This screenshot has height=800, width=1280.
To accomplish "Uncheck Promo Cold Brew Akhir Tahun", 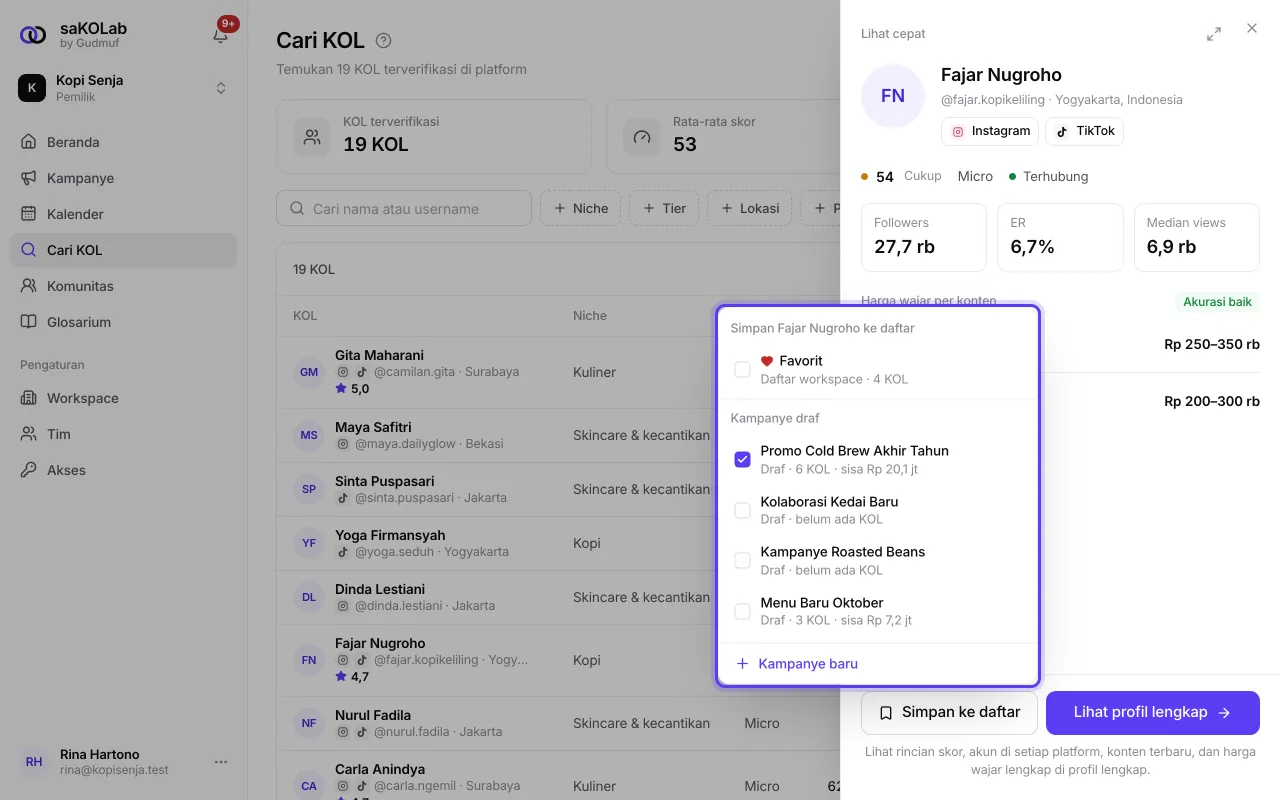I will coord(742,460).
